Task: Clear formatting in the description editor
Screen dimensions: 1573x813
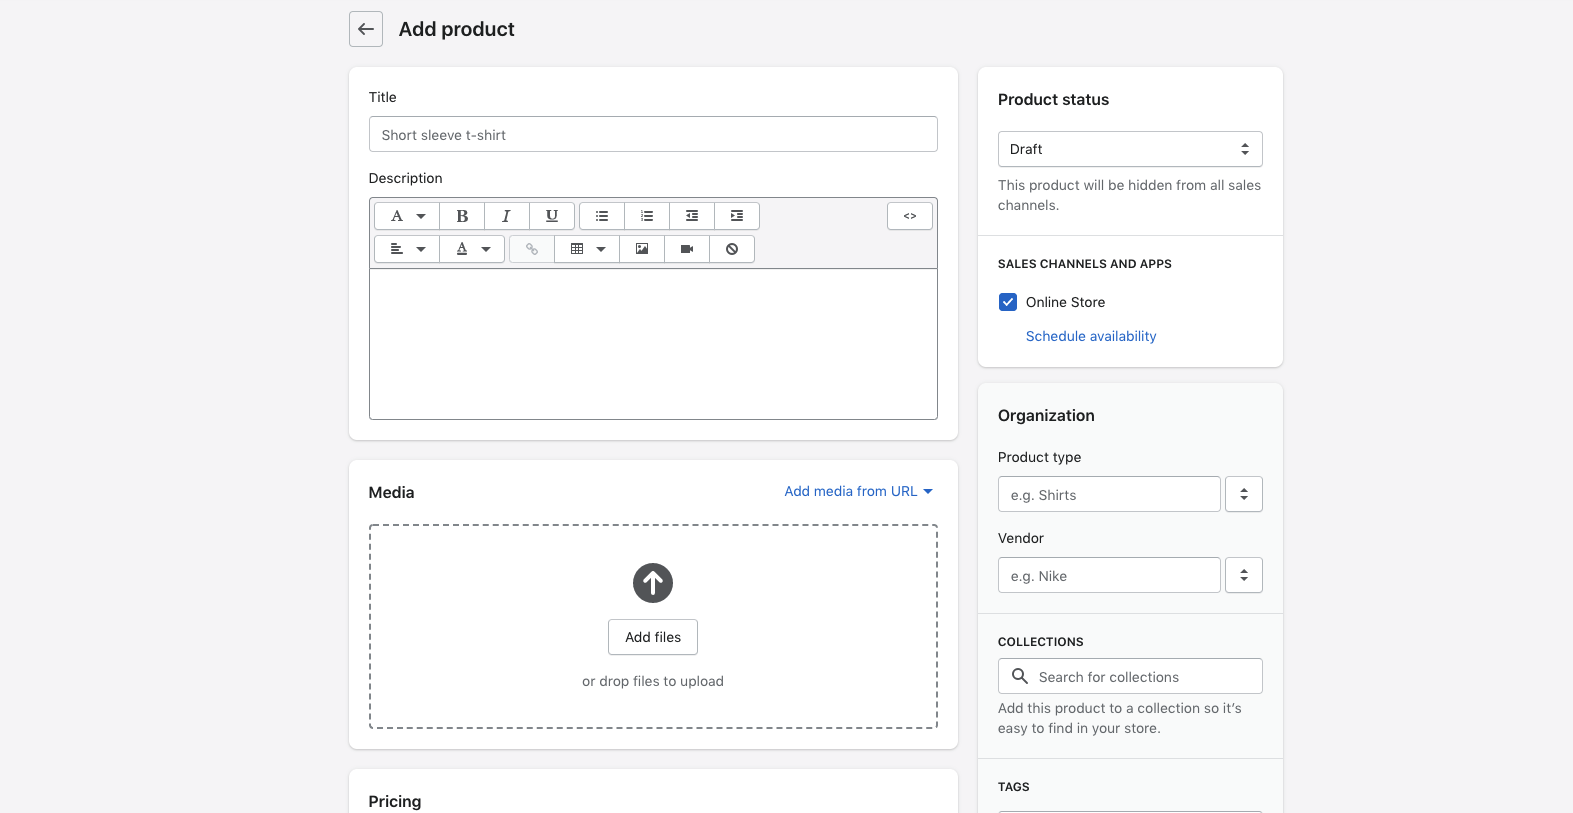Action: click(732, 249)
